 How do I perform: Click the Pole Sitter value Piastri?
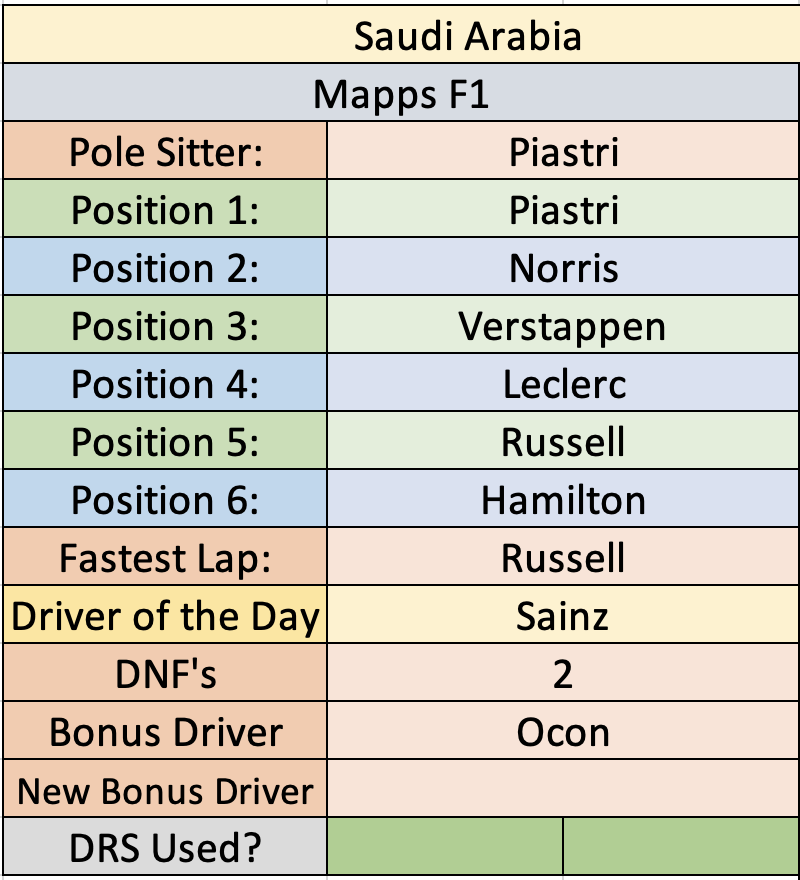tap(564, 151)
